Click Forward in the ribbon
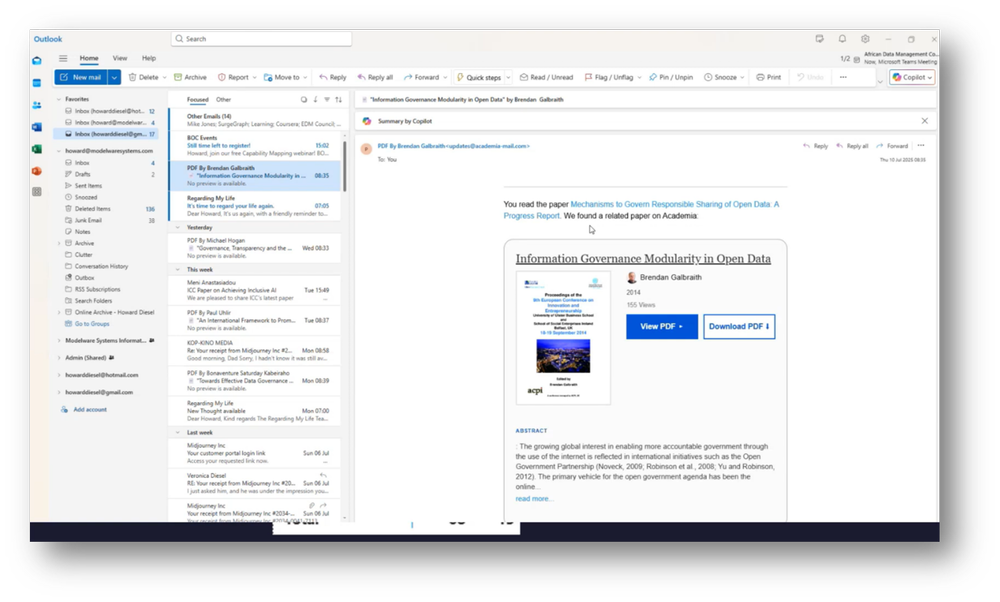The height and width of the screenshot is (602, 1000). click(x=422, y=77)
